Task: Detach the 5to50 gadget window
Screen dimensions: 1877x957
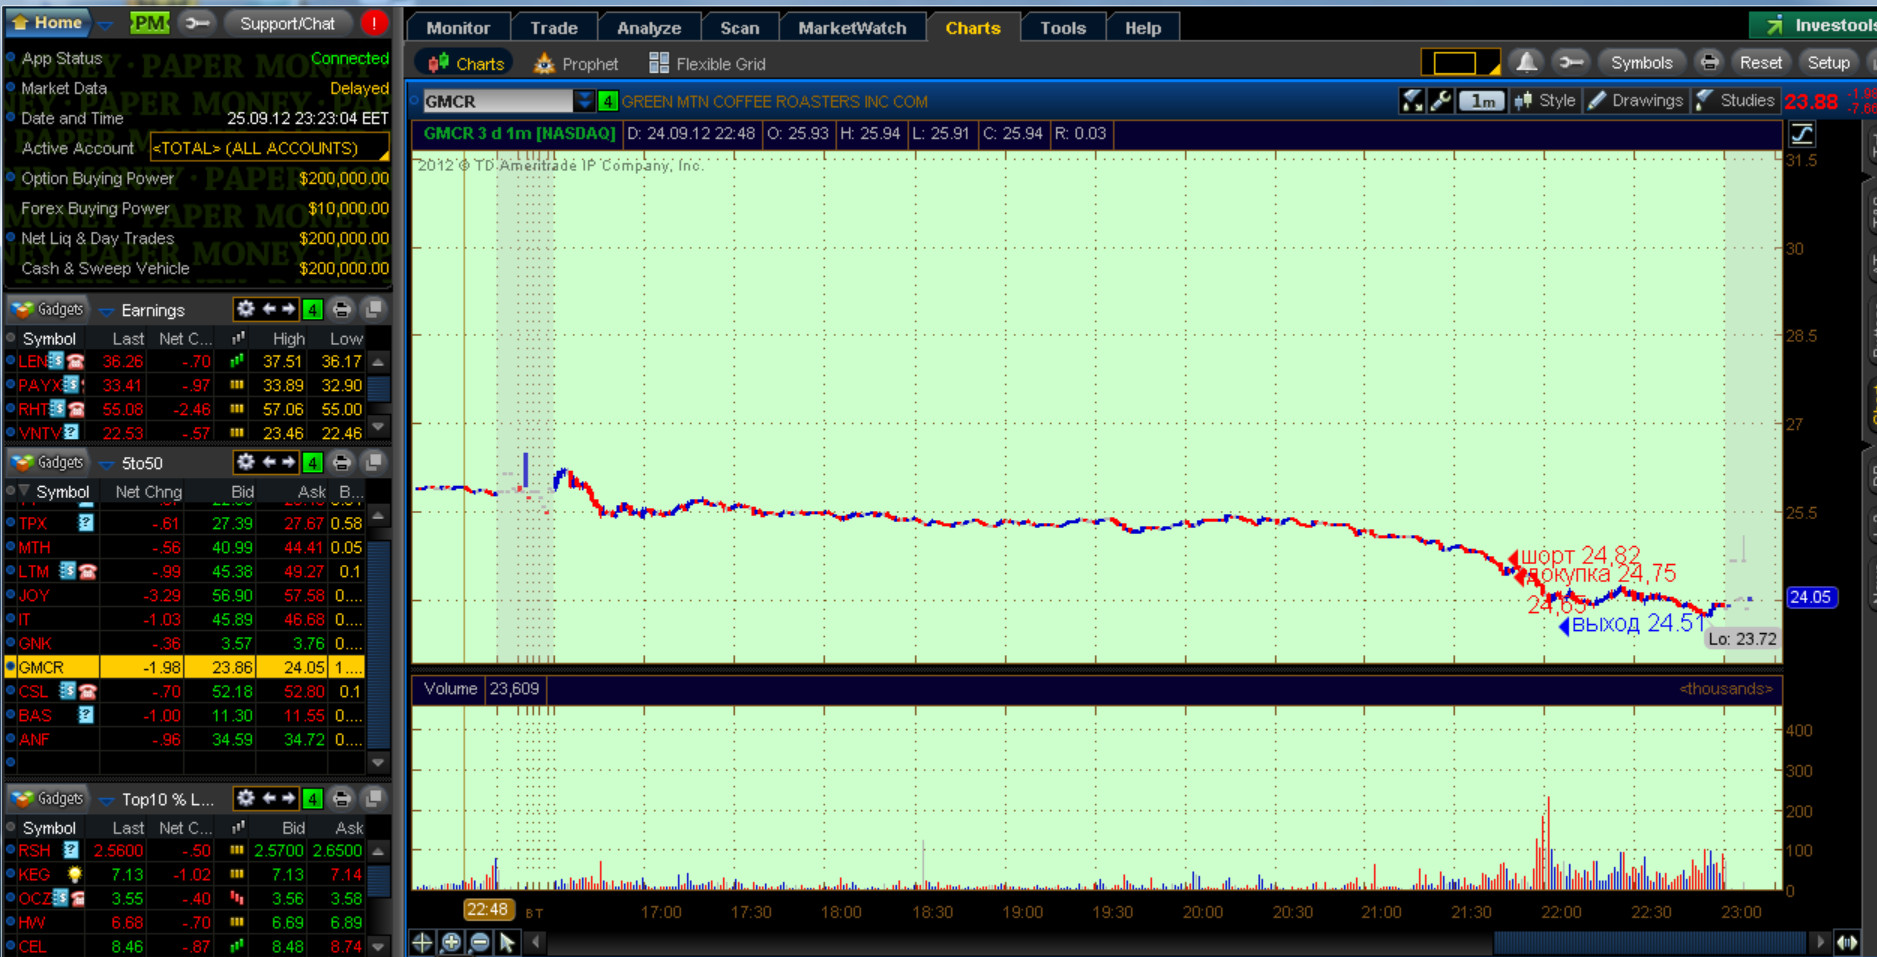Action: tap(374, 463)
